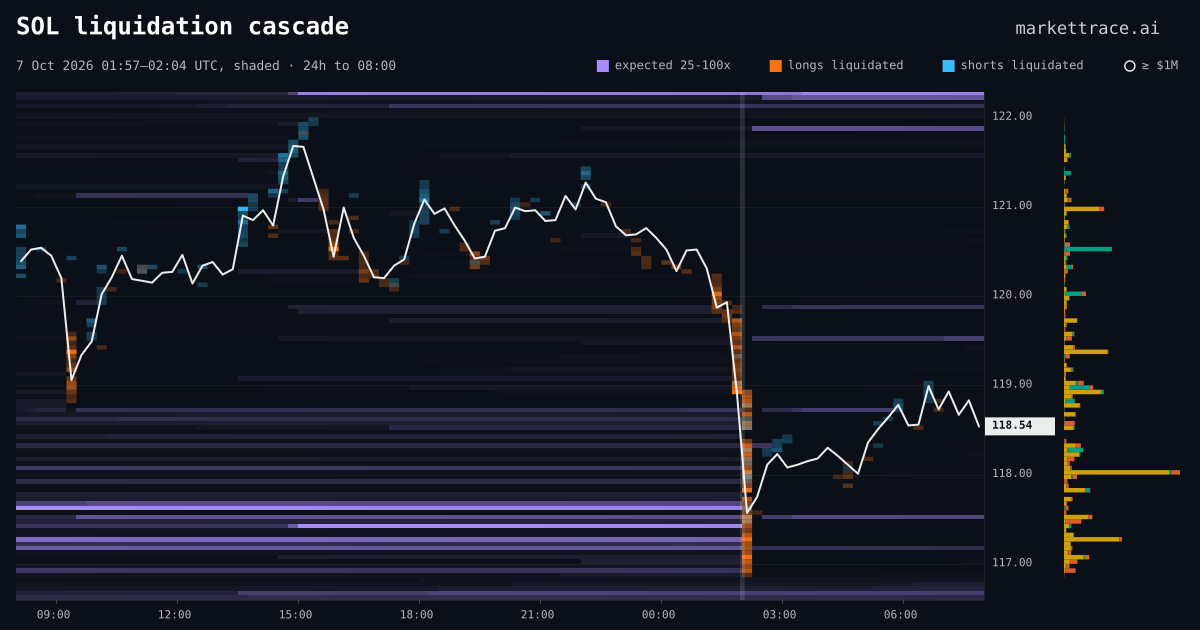This screenshot has height=630, width=1200.
Task: Click the chart subtitle with the UTC date range
Action: (206, 66)
